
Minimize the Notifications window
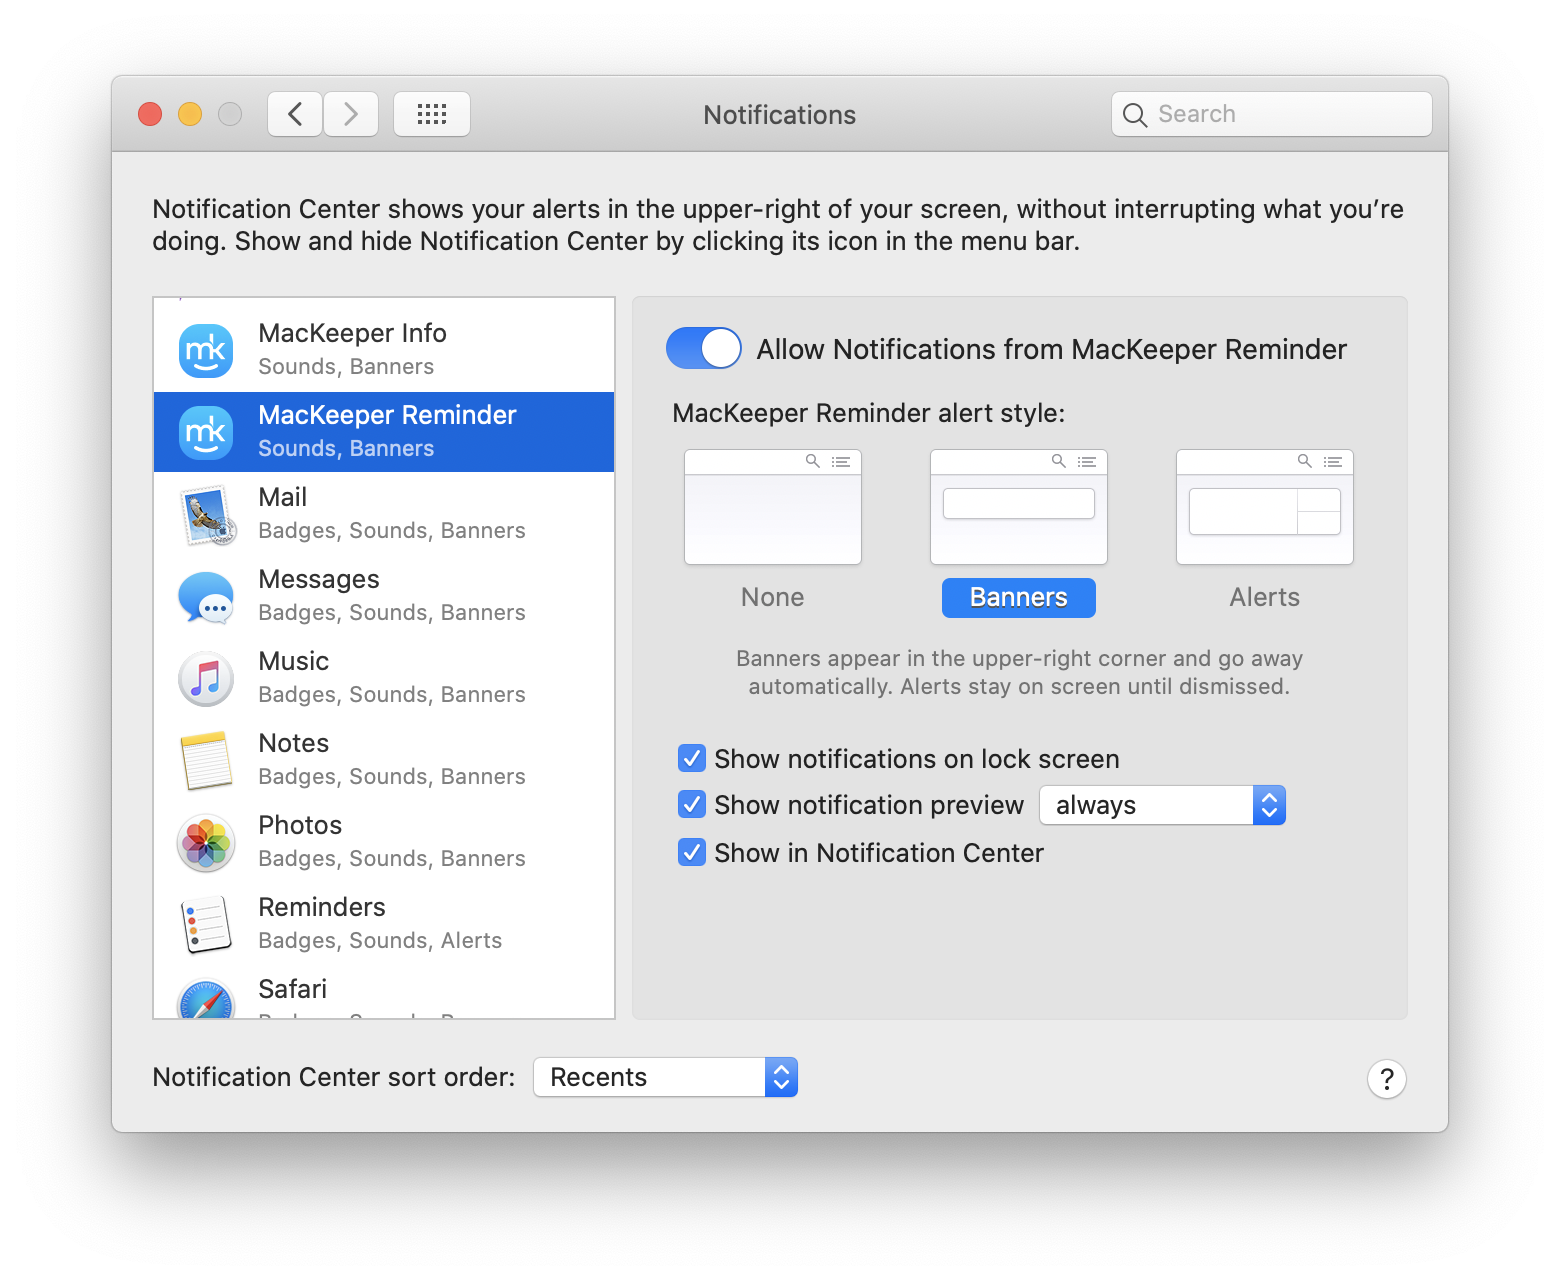[x=190, y=114]
